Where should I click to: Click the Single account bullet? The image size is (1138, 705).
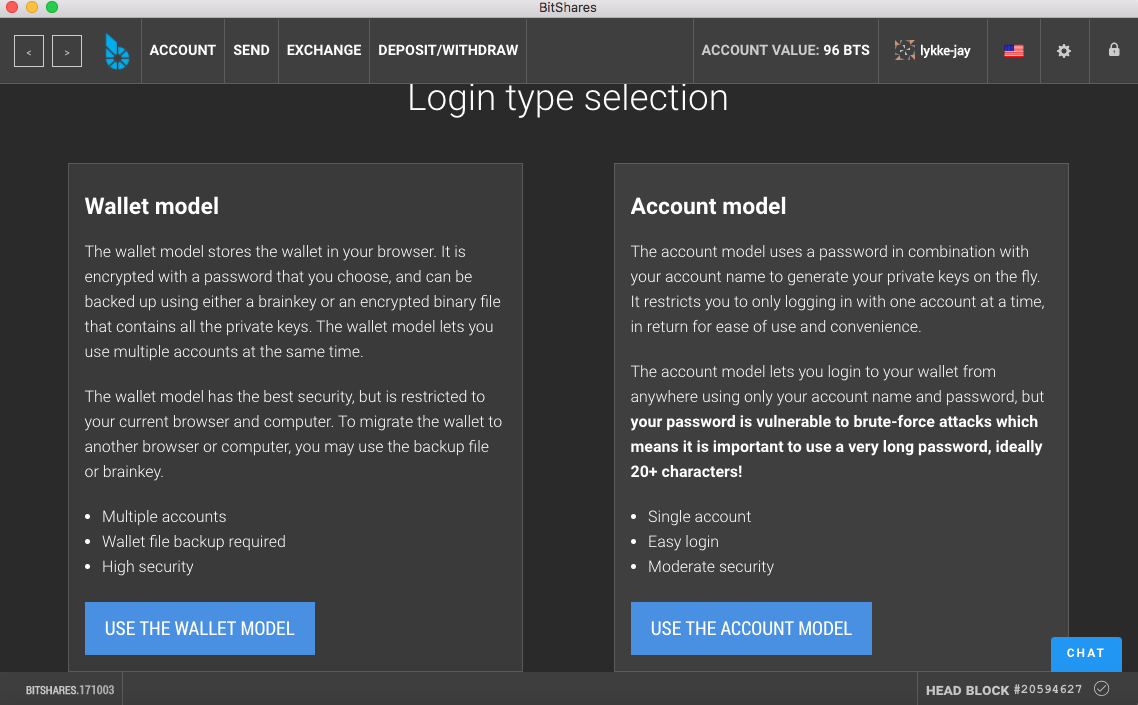(x=699, y=516)
